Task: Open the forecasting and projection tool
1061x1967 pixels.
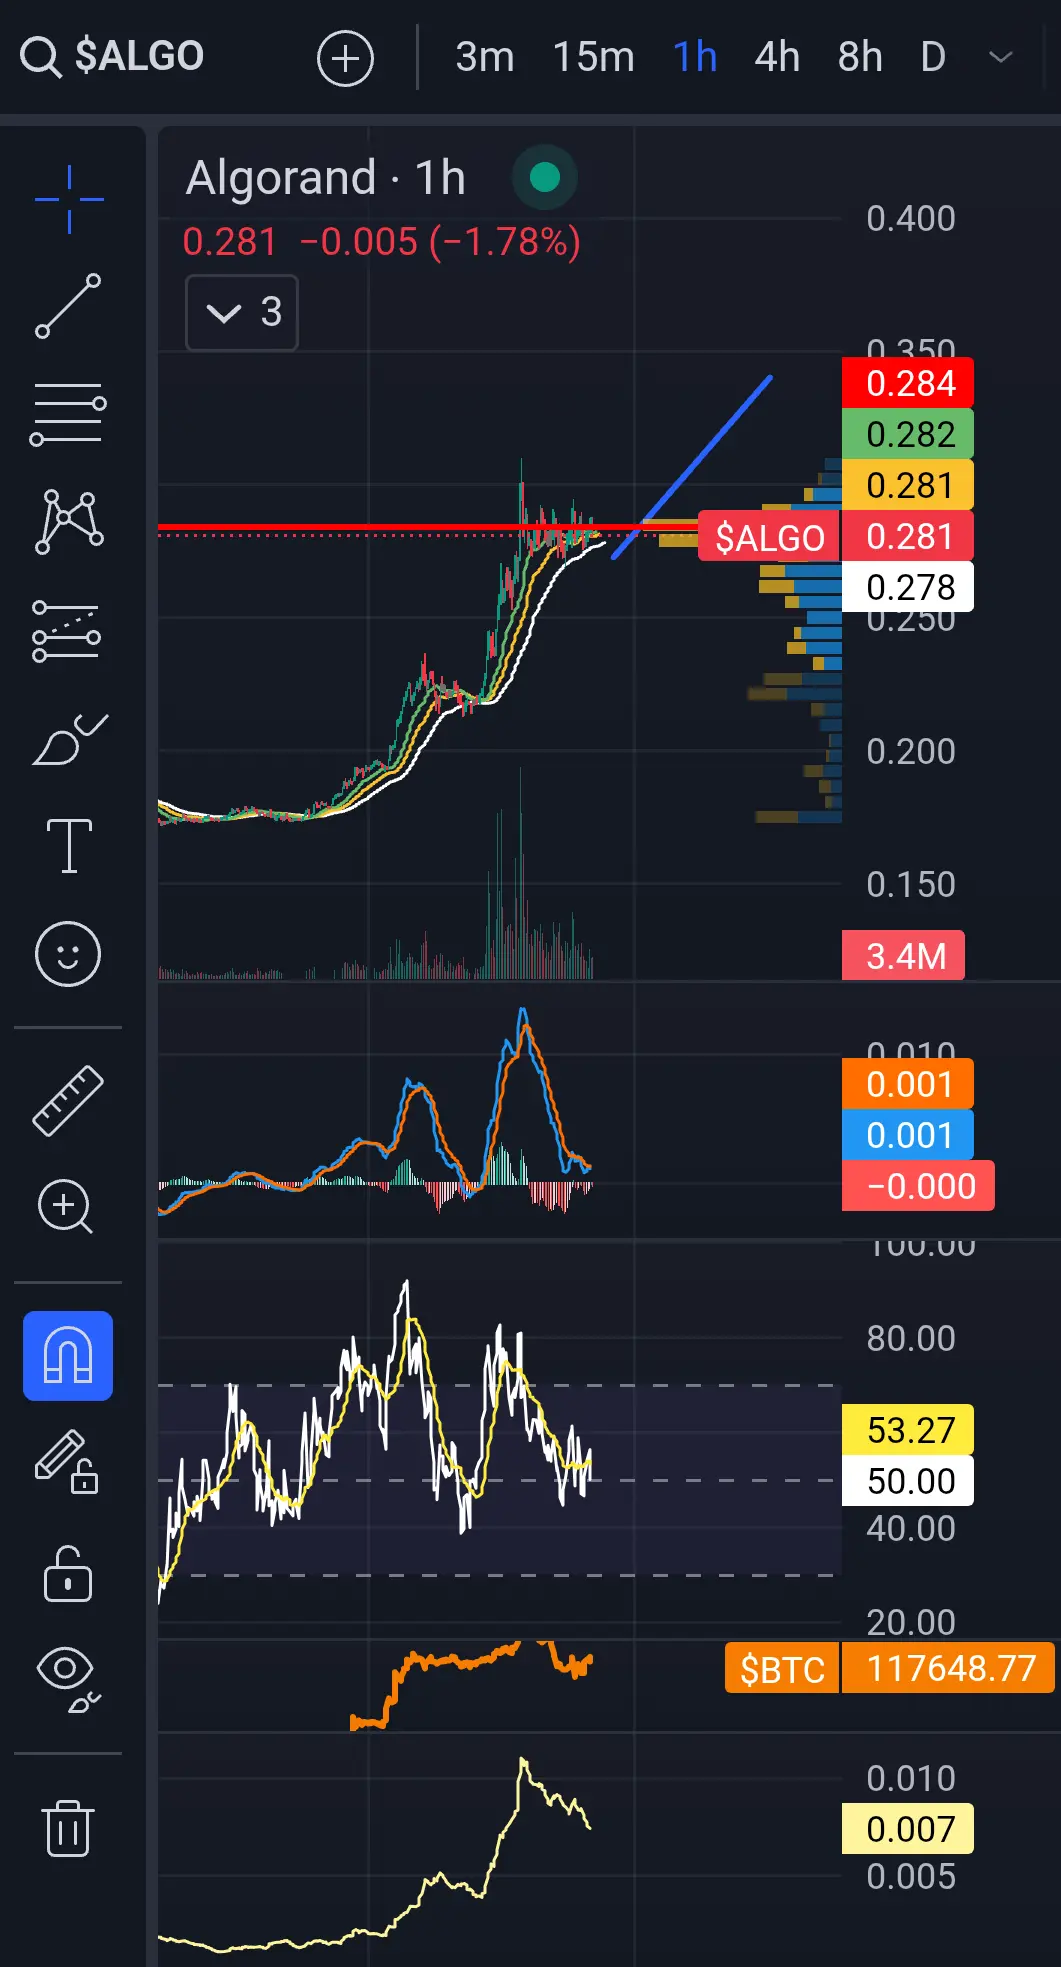Action: [x=66, y=631]
